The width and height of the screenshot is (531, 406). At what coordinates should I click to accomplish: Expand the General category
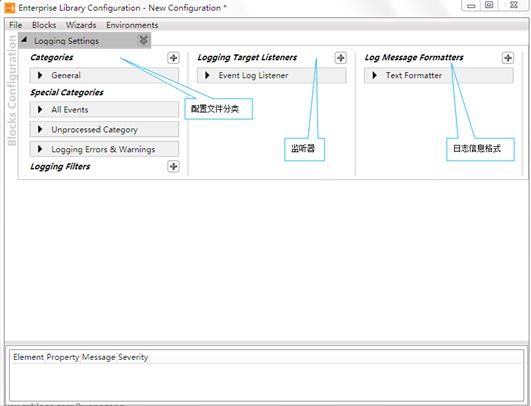(x=40, y=75)
